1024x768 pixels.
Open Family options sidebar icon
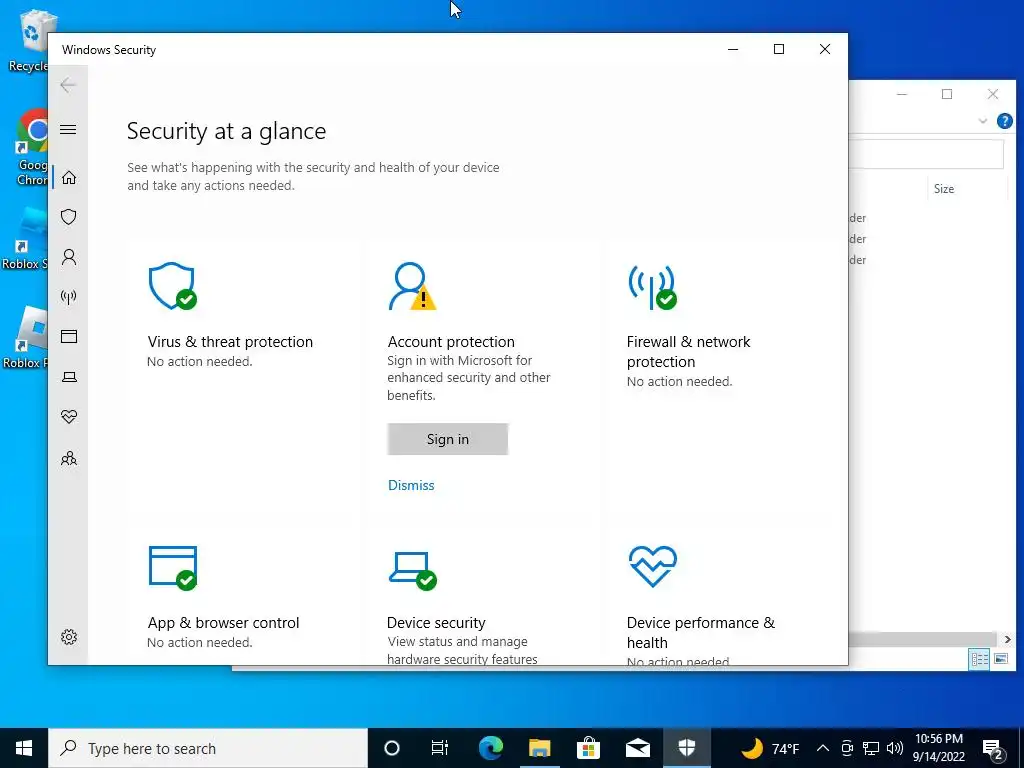point(69,458)
